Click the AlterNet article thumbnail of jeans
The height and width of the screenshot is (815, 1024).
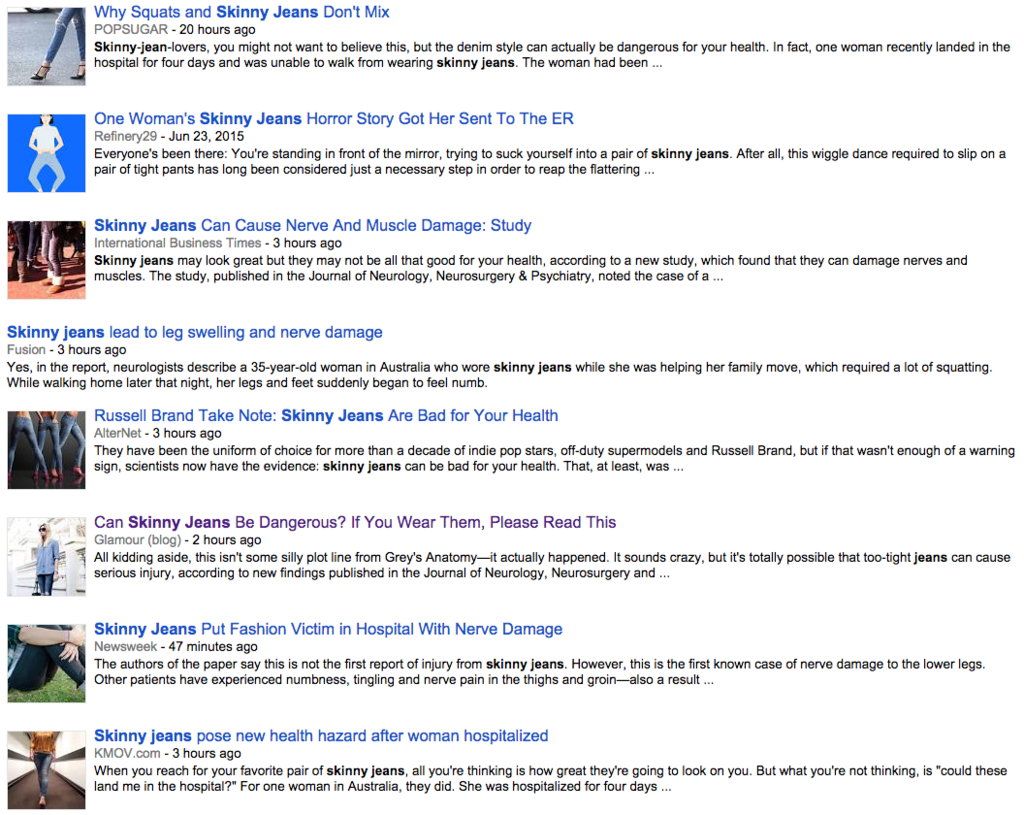[x=46, y=450]
